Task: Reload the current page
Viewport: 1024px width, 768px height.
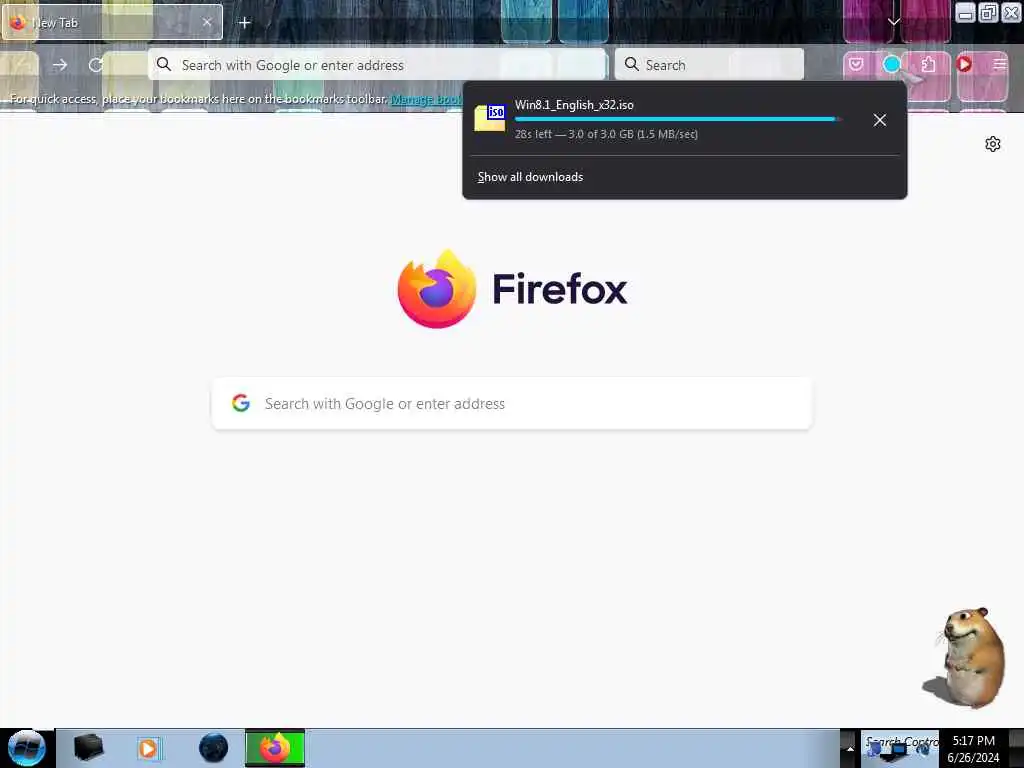Action: click(96, 65)
